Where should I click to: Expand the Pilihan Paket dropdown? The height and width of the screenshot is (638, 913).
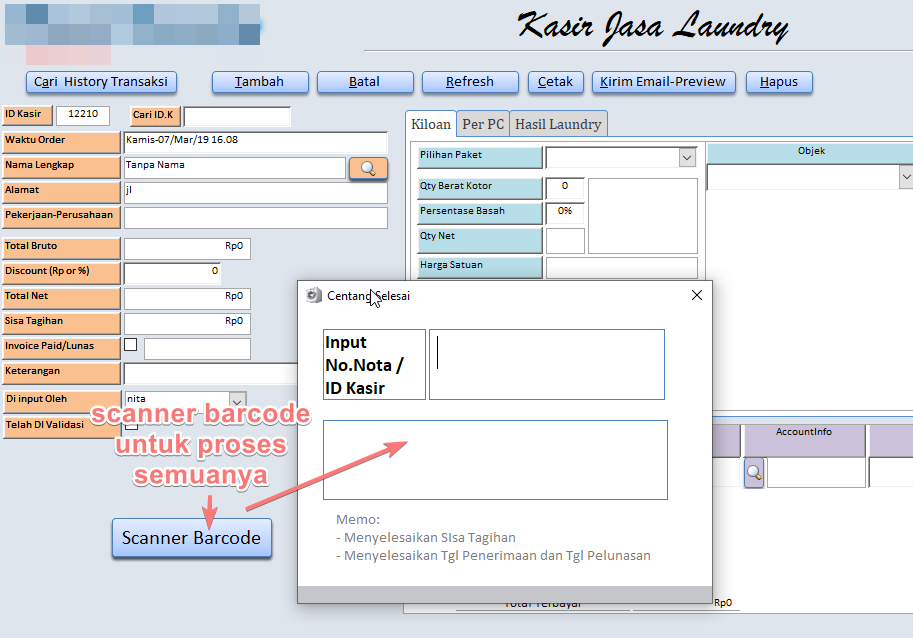pos(687,158)
